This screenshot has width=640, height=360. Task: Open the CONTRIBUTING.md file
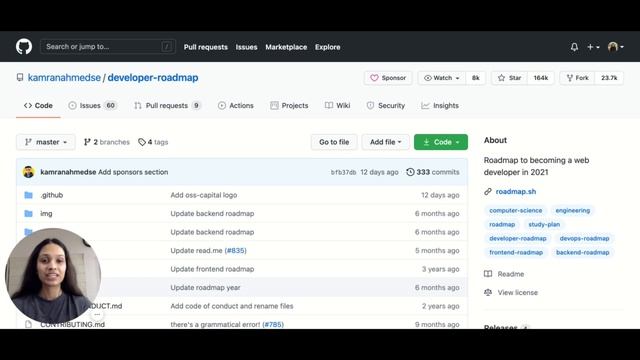tap(73, 324)
